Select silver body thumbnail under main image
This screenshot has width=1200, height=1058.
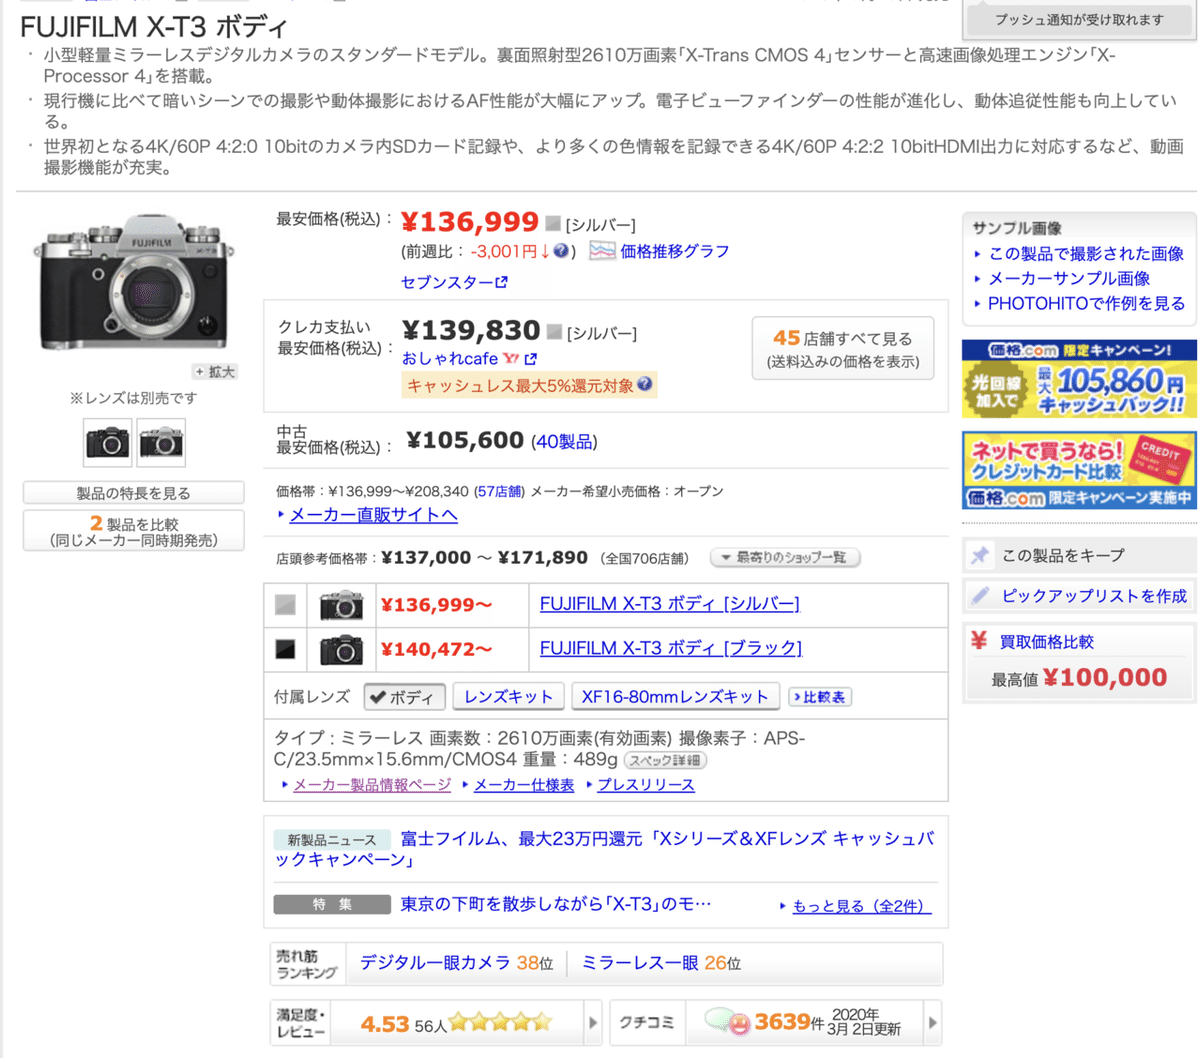pyautogui.click(x=161, y=442)
